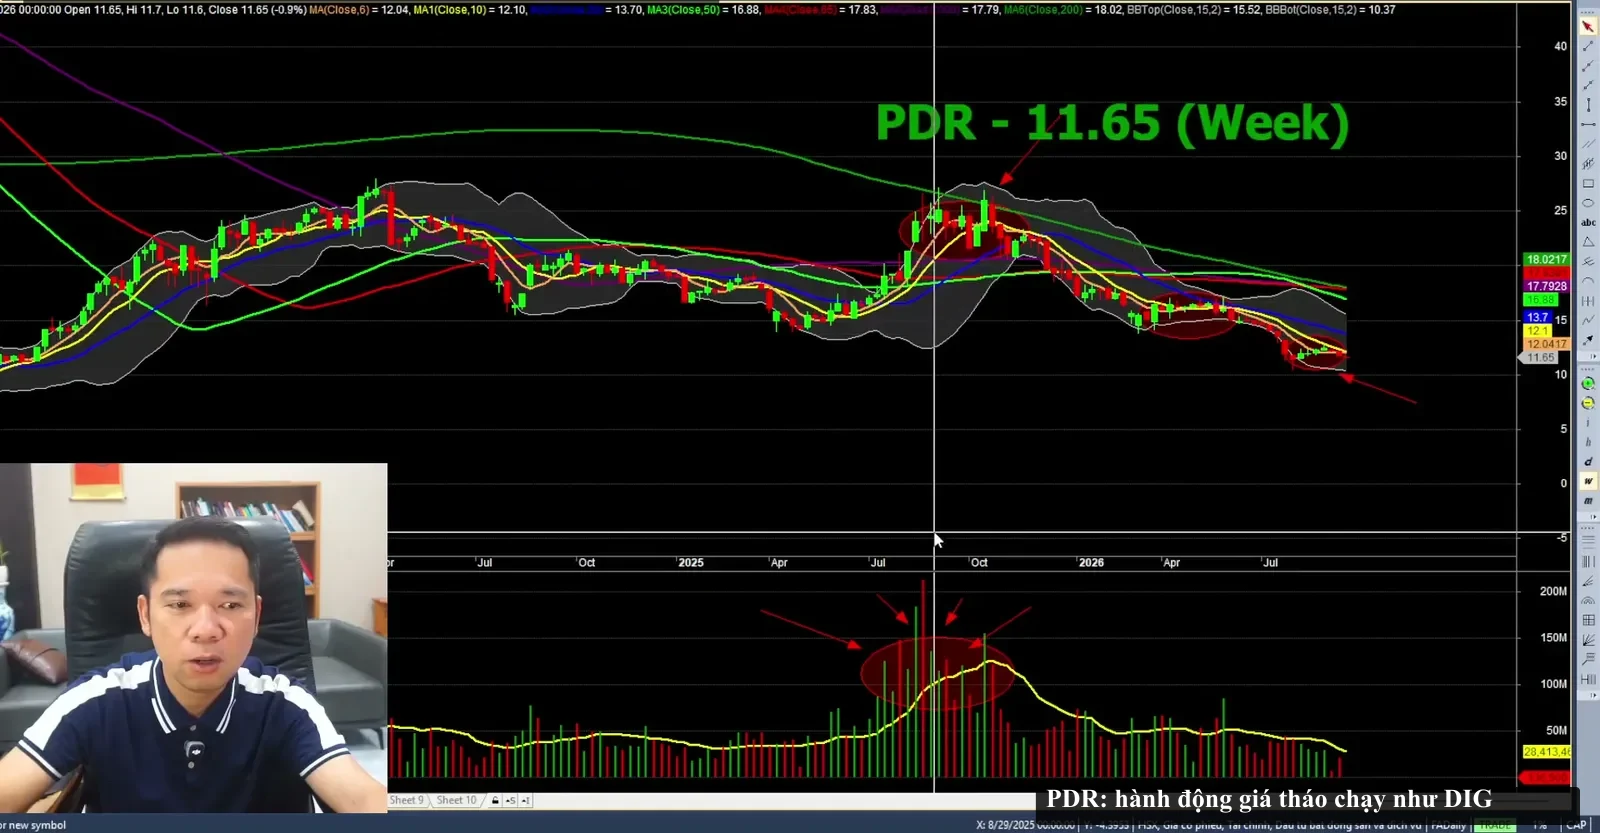This screenshot has width=1600, height=833.
Task: Expand the interval toolbar overflow chevron
Action: click(1594, 516)
